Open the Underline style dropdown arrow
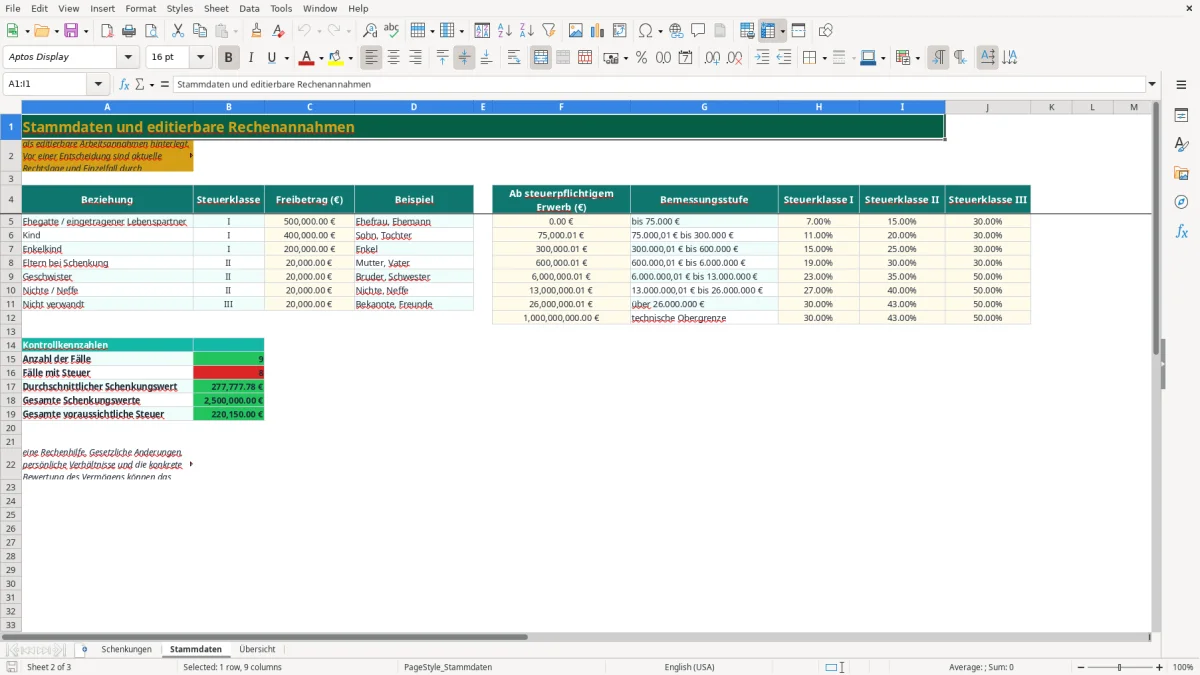This screenshot has width=1200, height=675. [286, 57]
